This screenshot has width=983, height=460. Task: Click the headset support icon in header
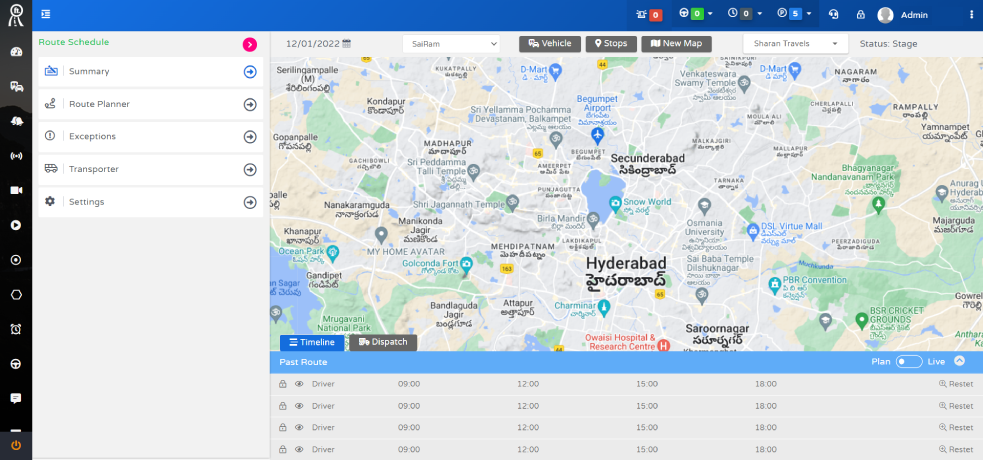833,14
